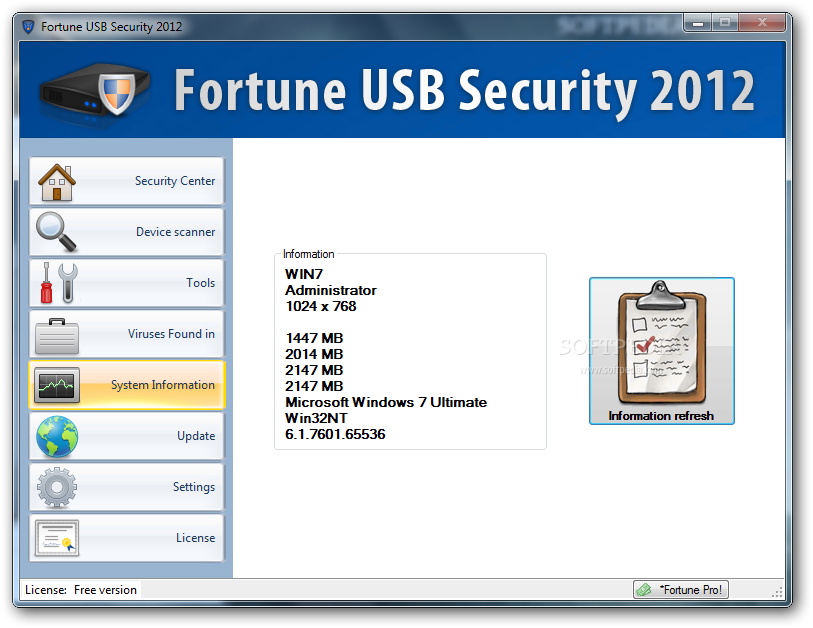Click the Microsoft Windows 7 Ultimate line
813x628 pixels.
coord(386,402)
